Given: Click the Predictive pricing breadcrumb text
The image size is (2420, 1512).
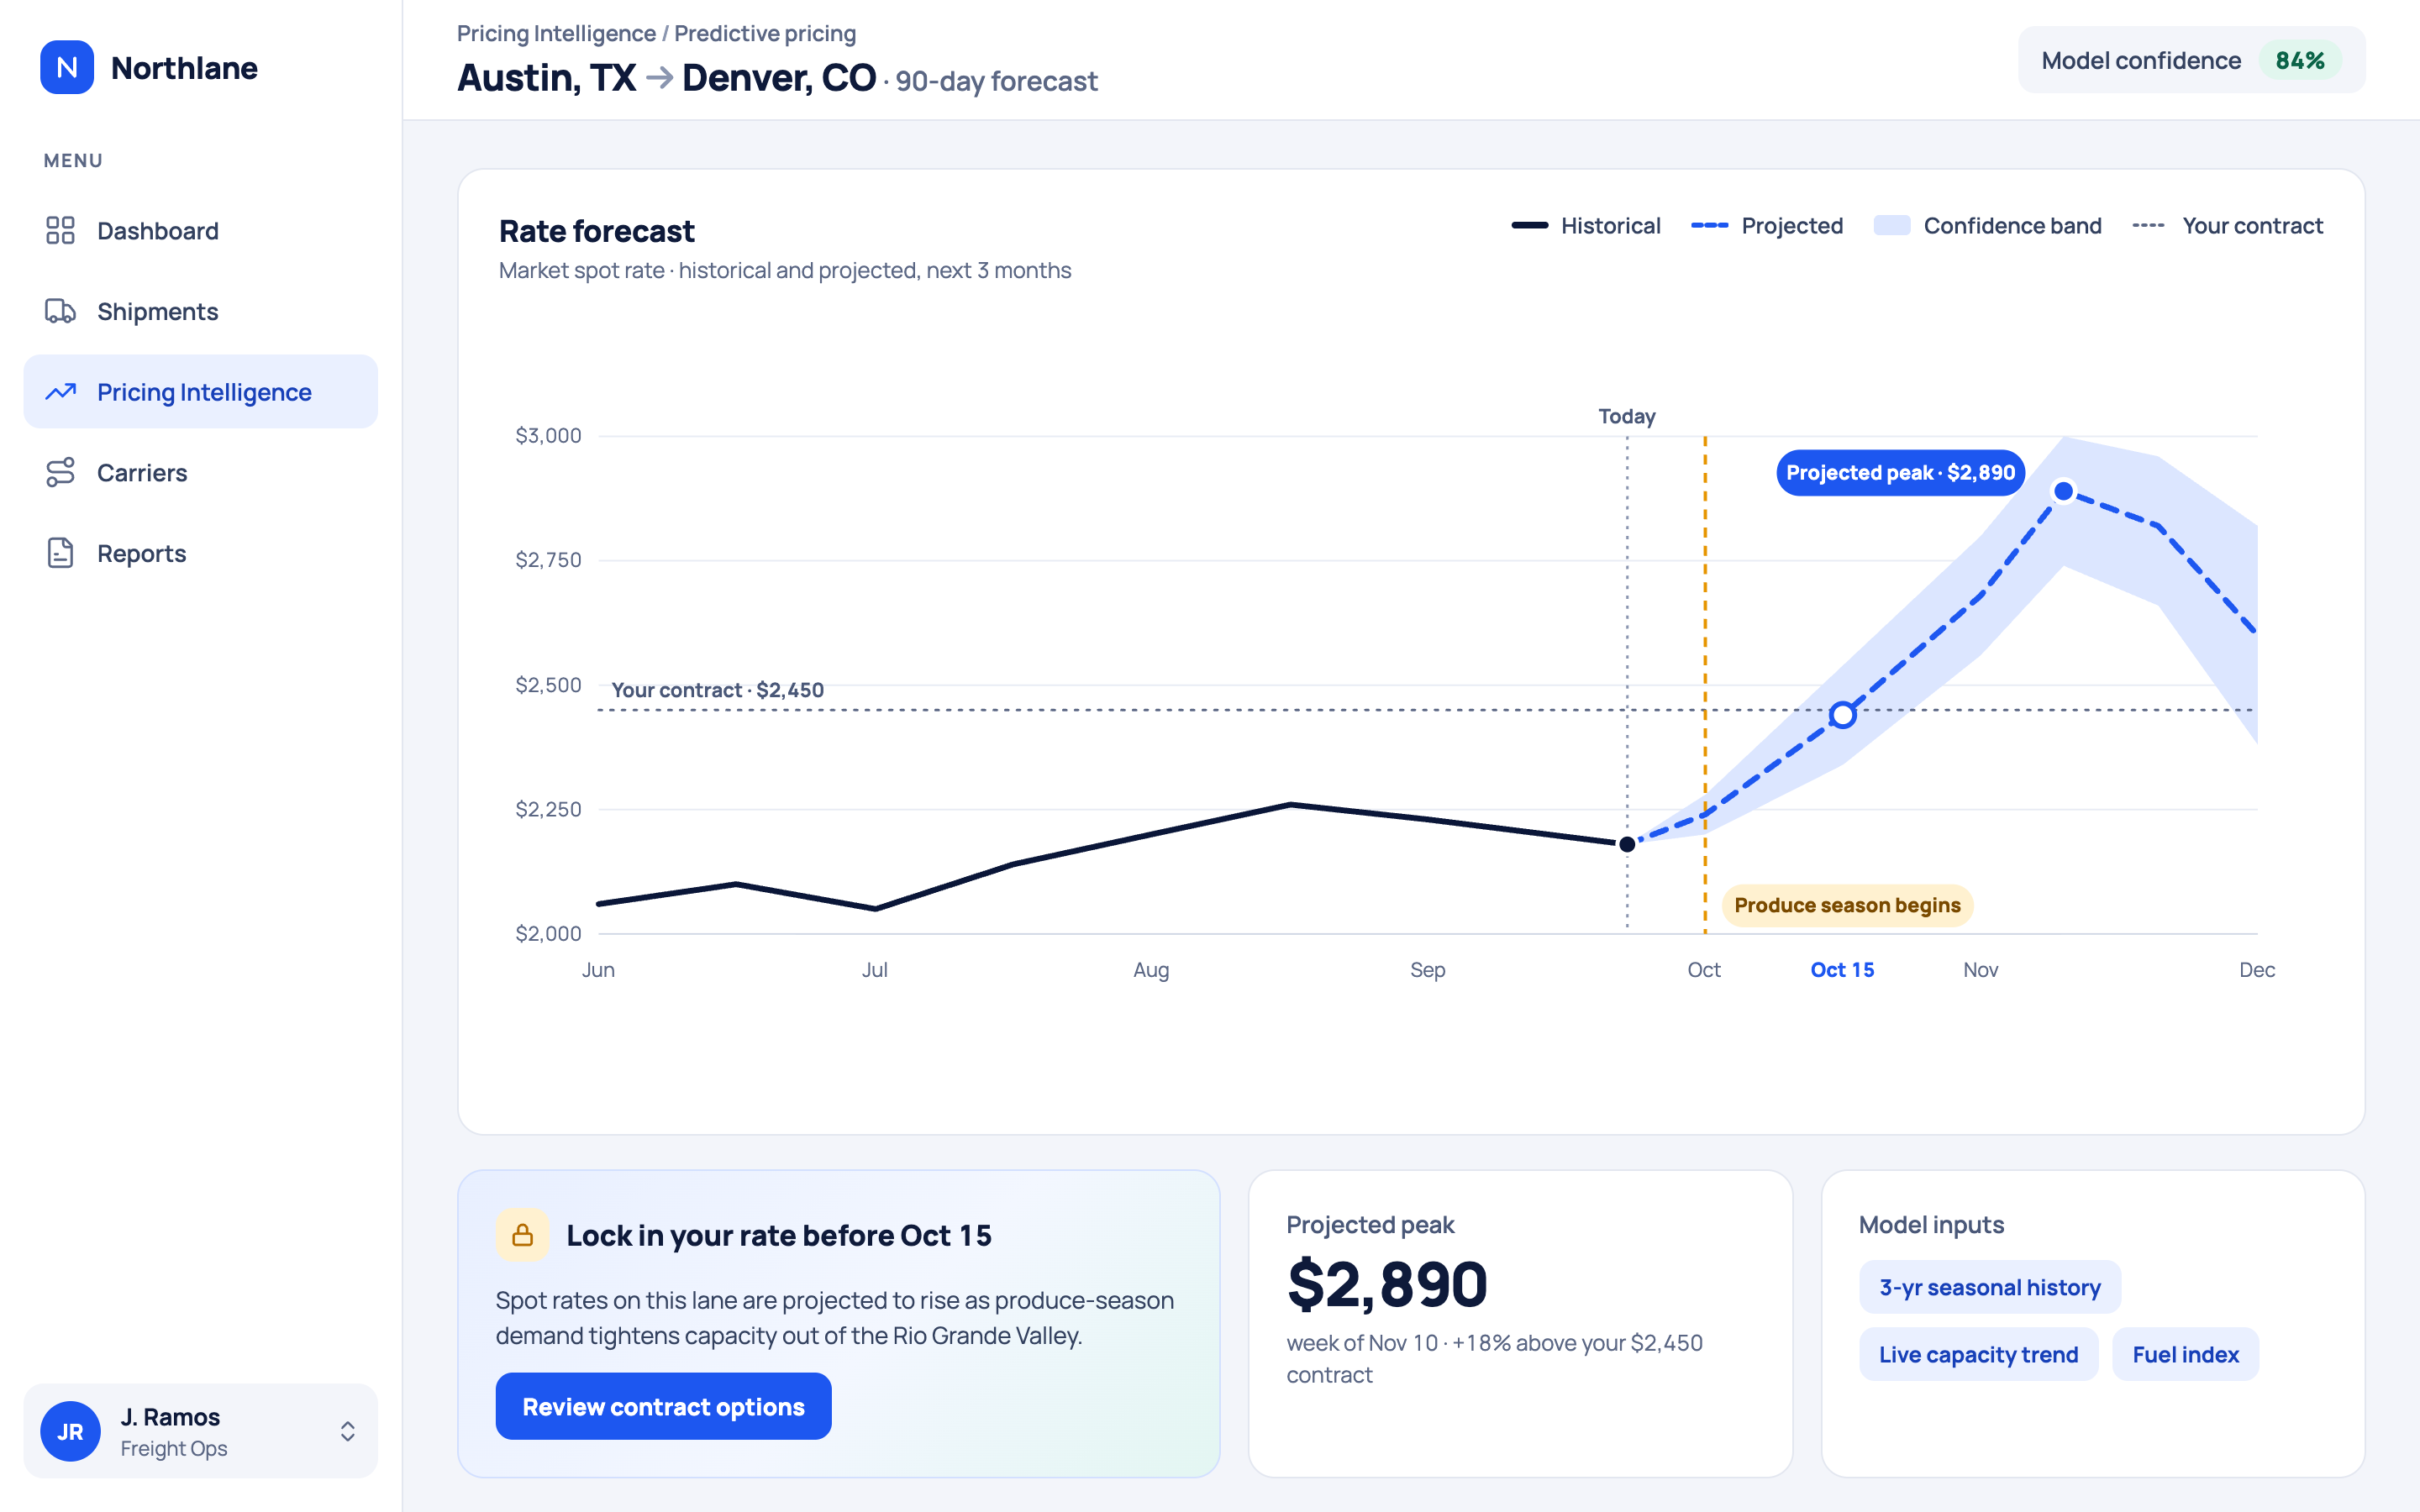Looking at the screenshot, I should [x=765, y=33].
